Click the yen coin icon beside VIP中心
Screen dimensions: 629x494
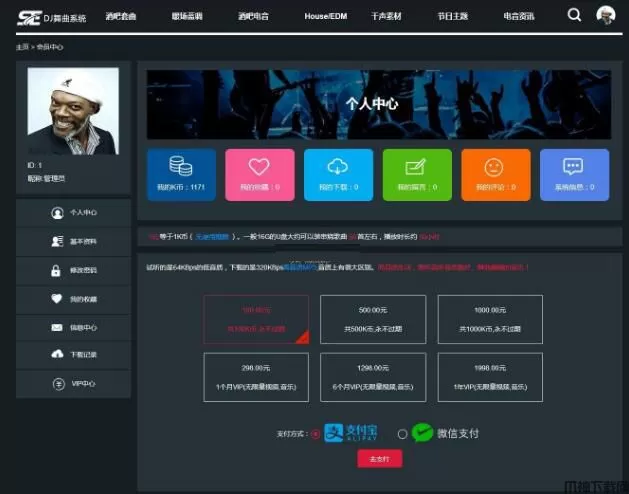59,384
